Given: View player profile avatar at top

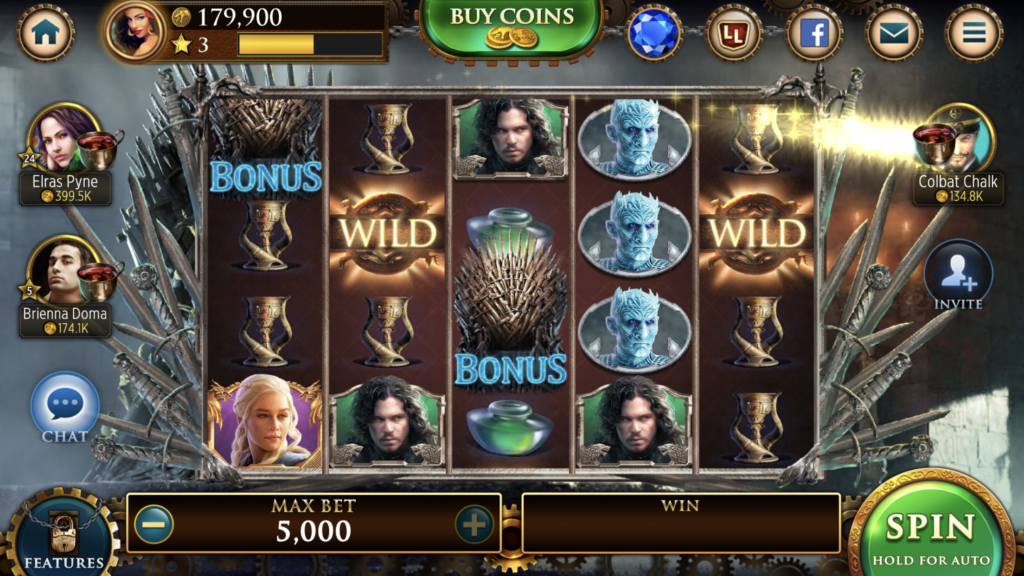Looking at the screenshot, I should (x=135, y=31).
